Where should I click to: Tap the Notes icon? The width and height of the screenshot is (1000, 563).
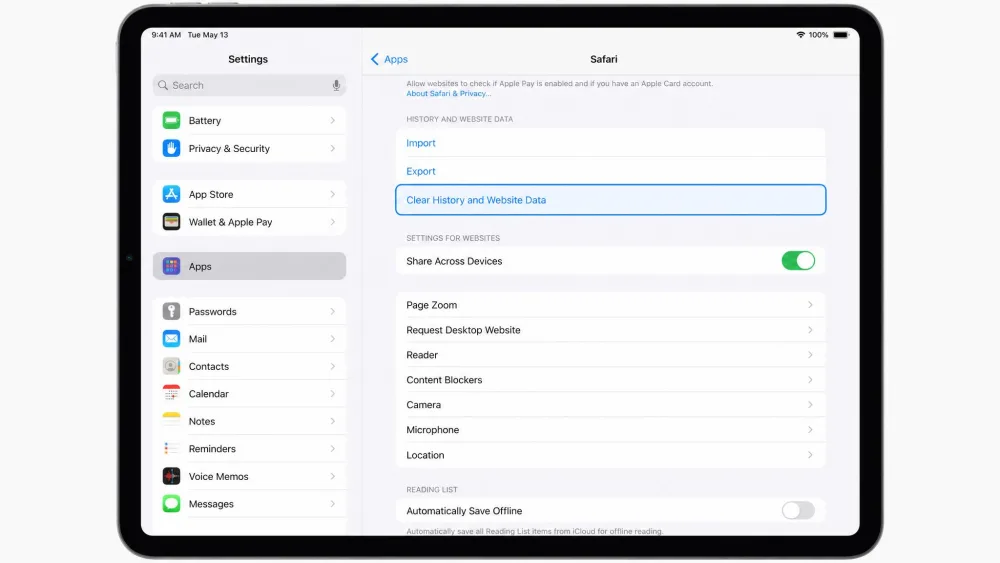(171, 421)
